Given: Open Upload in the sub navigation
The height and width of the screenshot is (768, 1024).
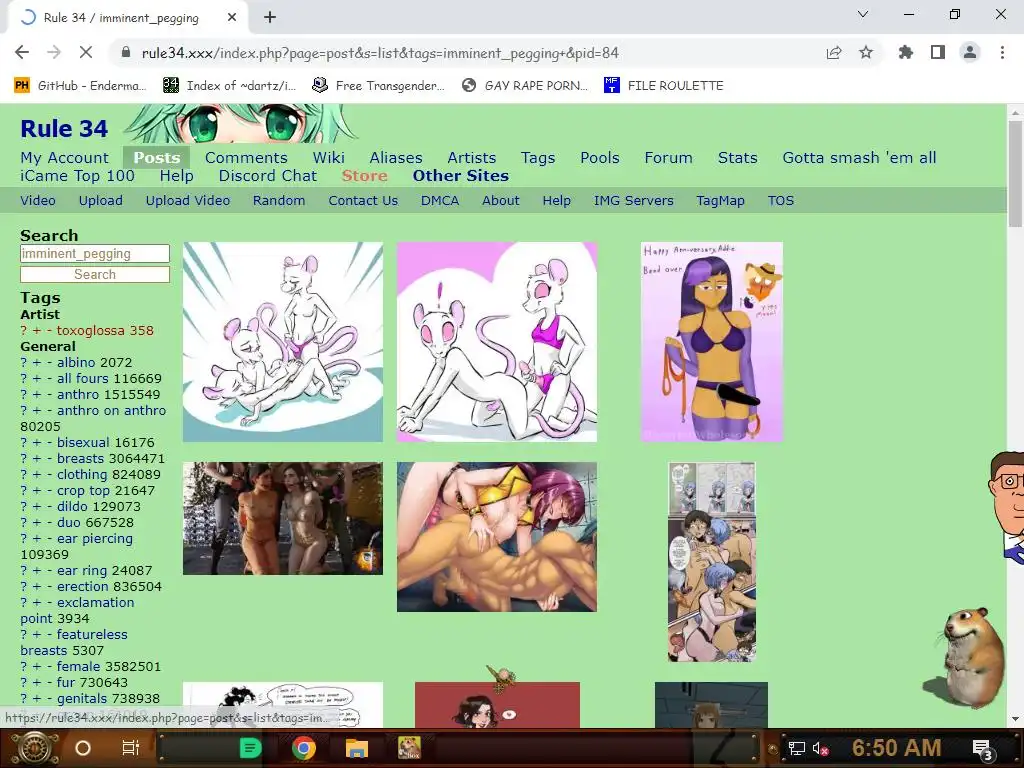Looking at the screenshot, I should [101, 200].
